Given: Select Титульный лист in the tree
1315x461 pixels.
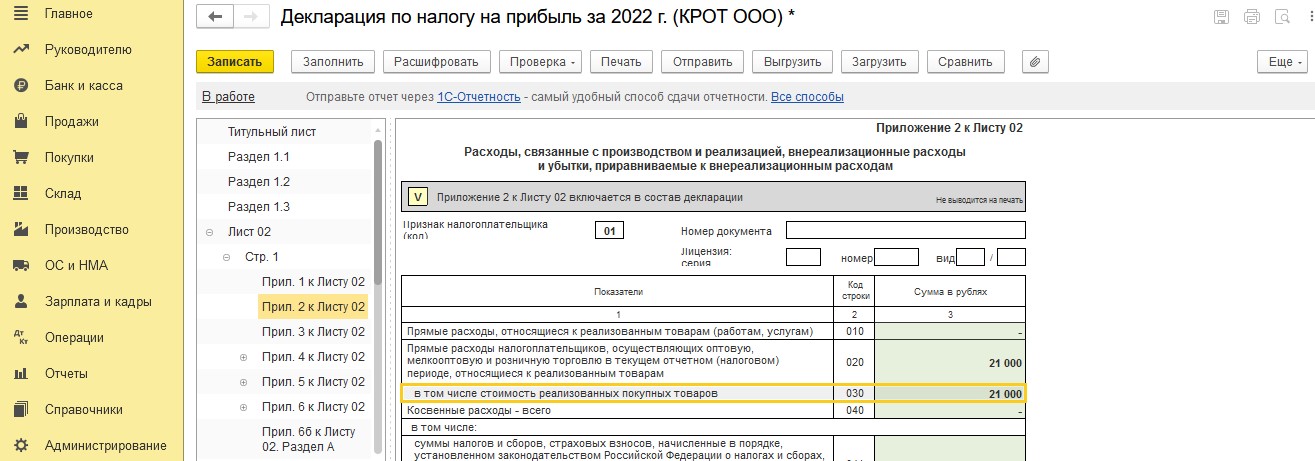Looking at the screenshot, I should [273, 132].
